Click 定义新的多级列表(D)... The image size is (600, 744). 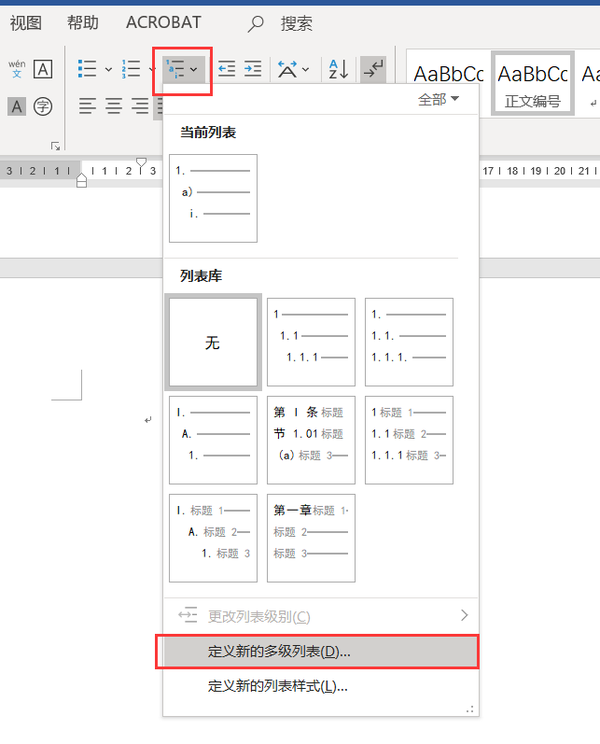[321, 651]
